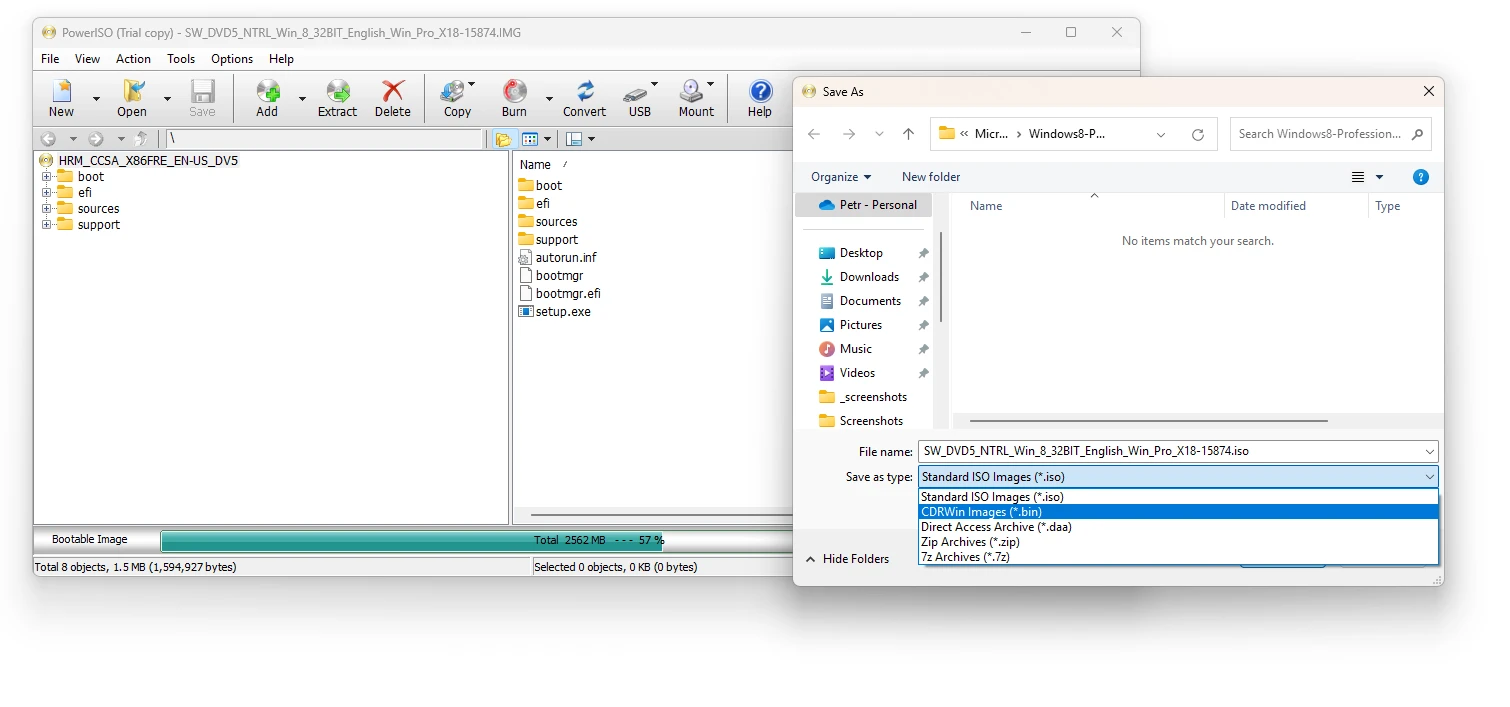Expand the efi folder tree node

point(46,192)
